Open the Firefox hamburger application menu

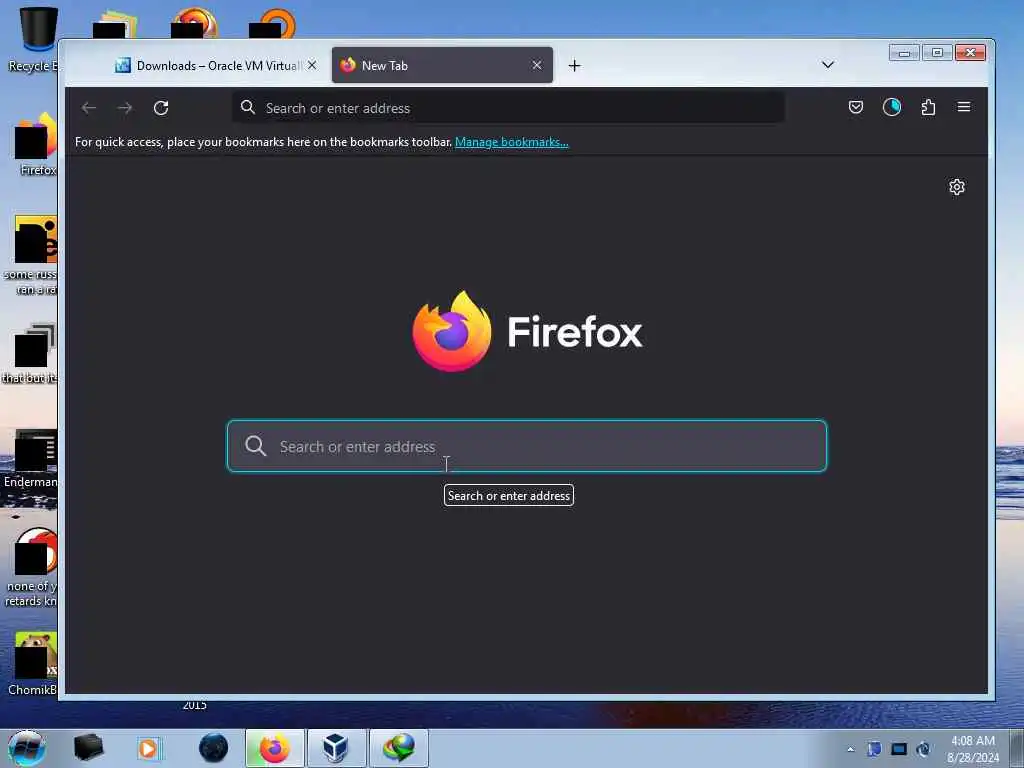[x=964, y=107]
